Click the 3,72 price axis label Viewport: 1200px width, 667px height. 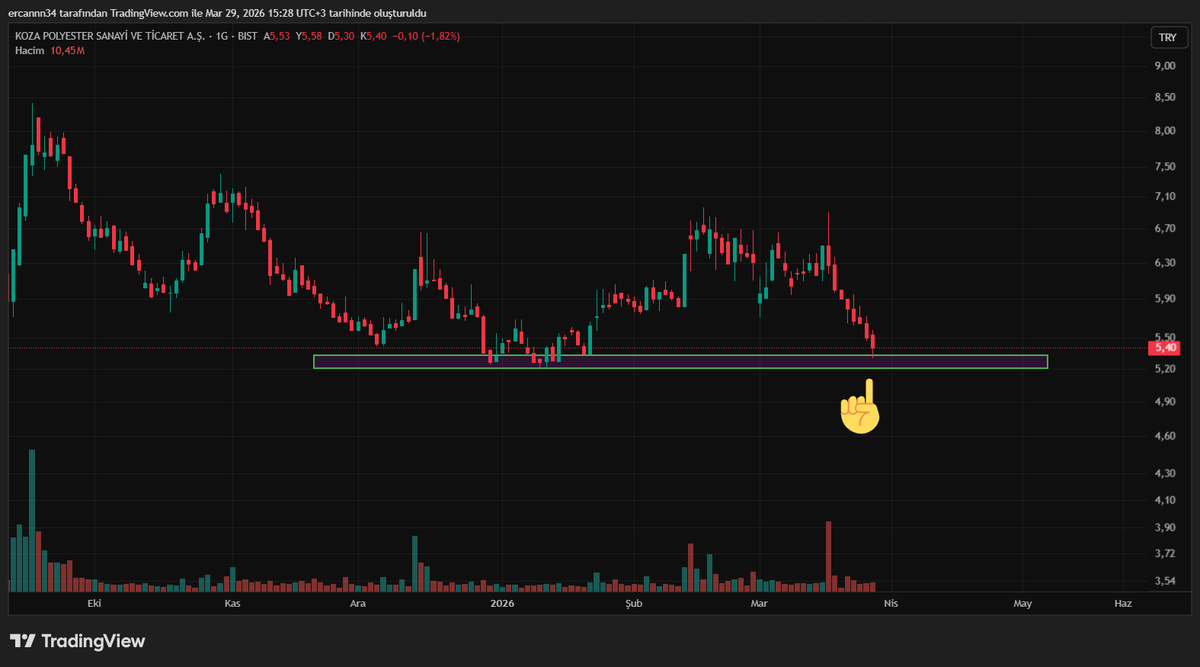pyautogui.click(x=1165, y=554)
